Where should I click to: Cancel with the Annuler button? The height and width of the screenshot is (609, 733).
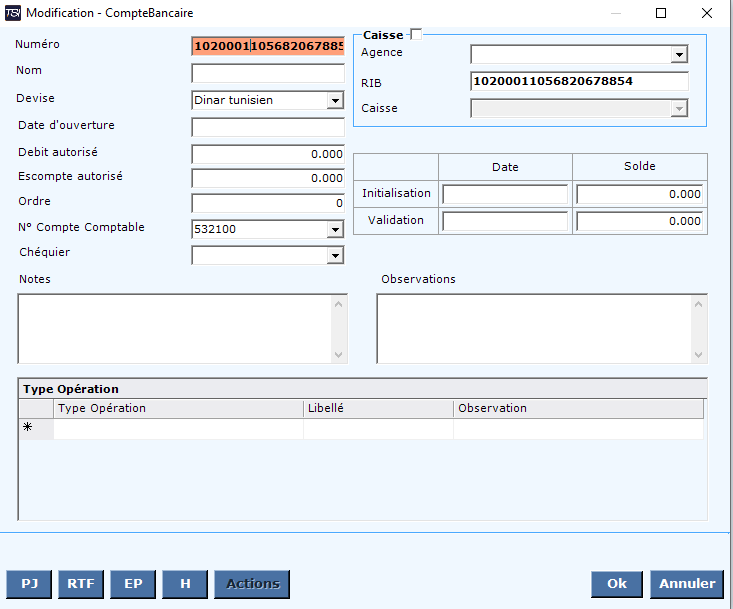point(687,584)
